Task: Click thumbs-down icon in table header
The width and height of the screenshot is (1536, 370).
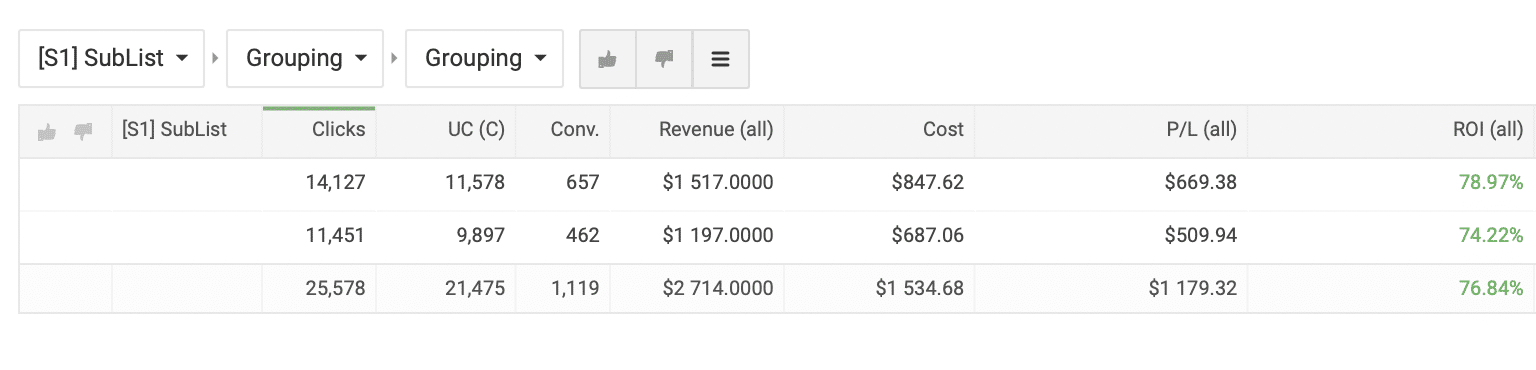Action: click(x=84, y=131)
